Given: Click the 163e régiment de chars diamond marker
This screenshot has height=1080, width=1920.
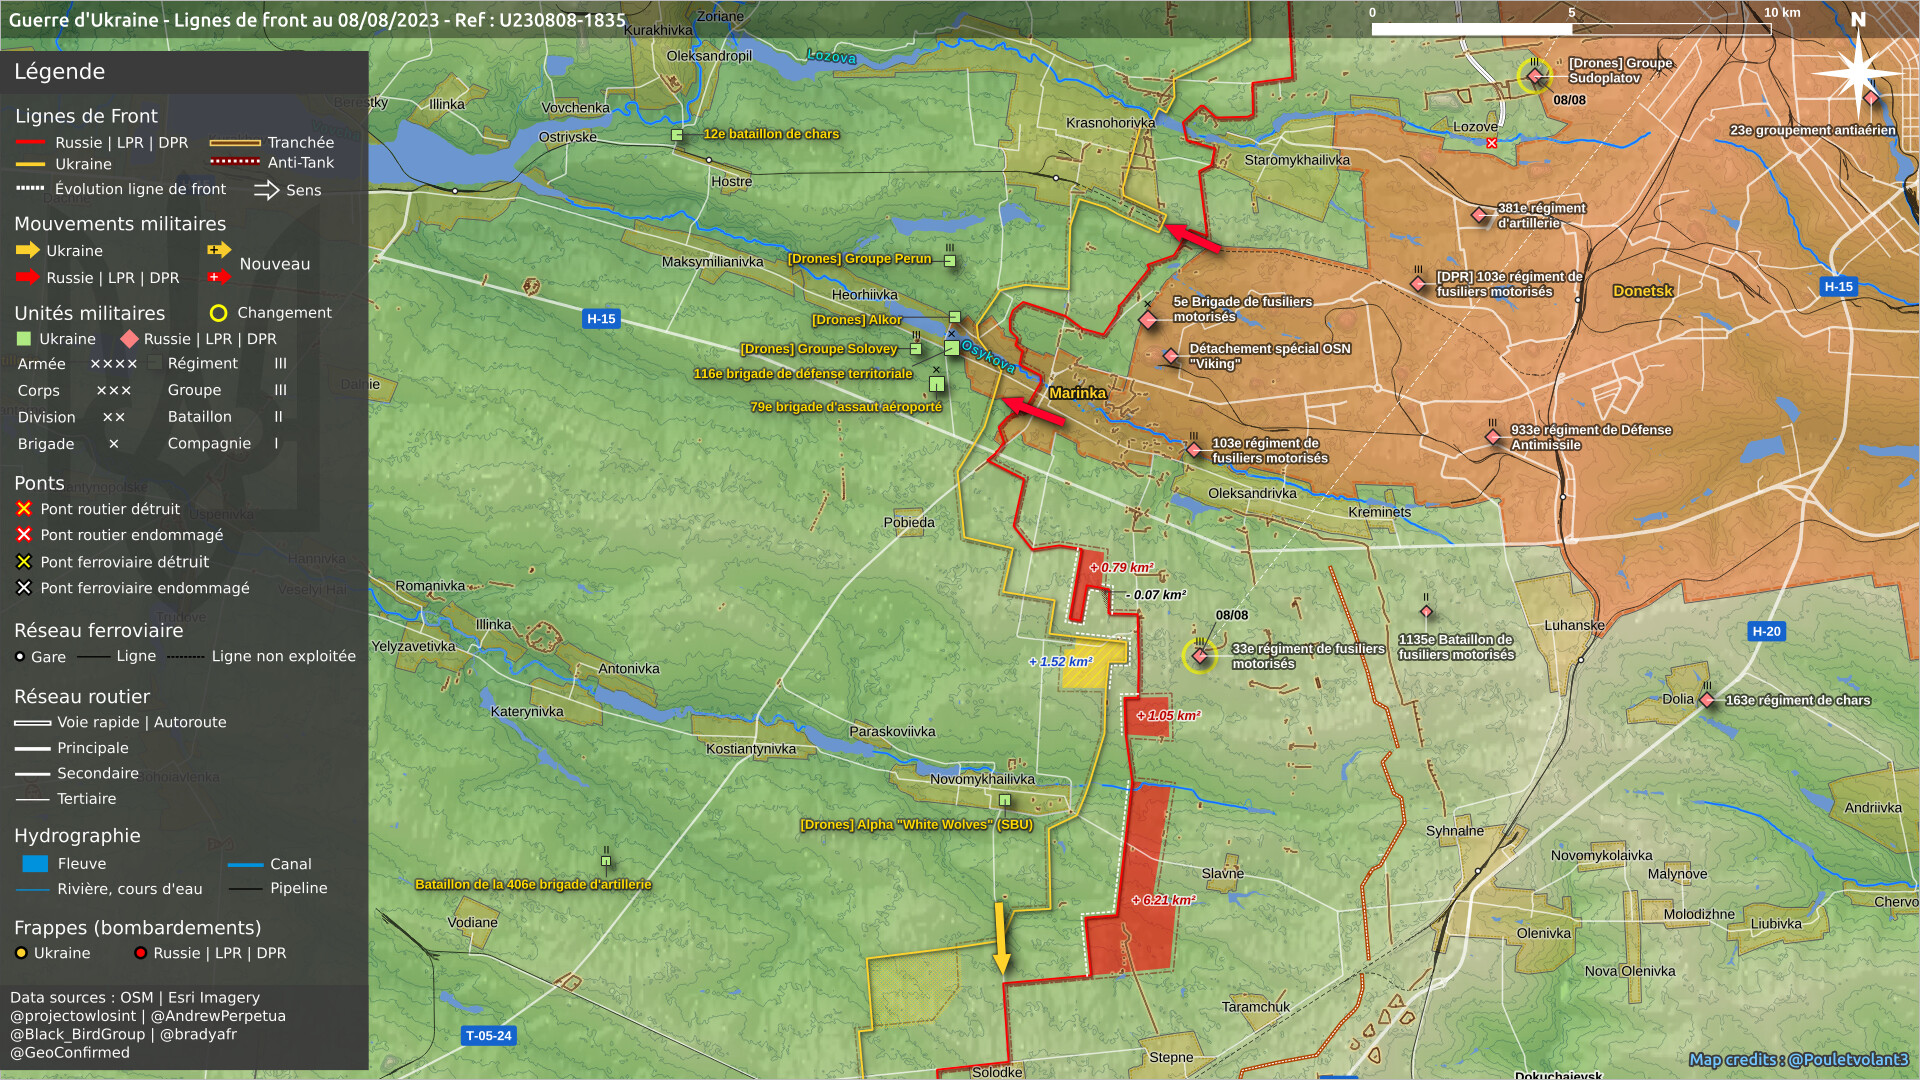Looking at the screenshot, I should pos(1708,700).
